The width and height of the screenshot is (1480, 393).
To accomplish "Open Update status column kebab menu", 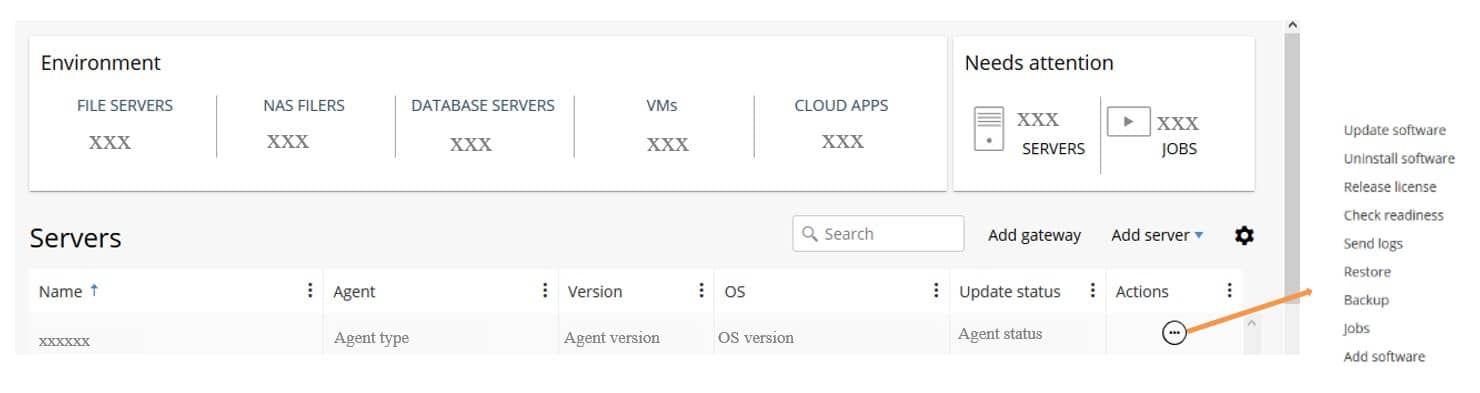I will tap(1092, 290).
